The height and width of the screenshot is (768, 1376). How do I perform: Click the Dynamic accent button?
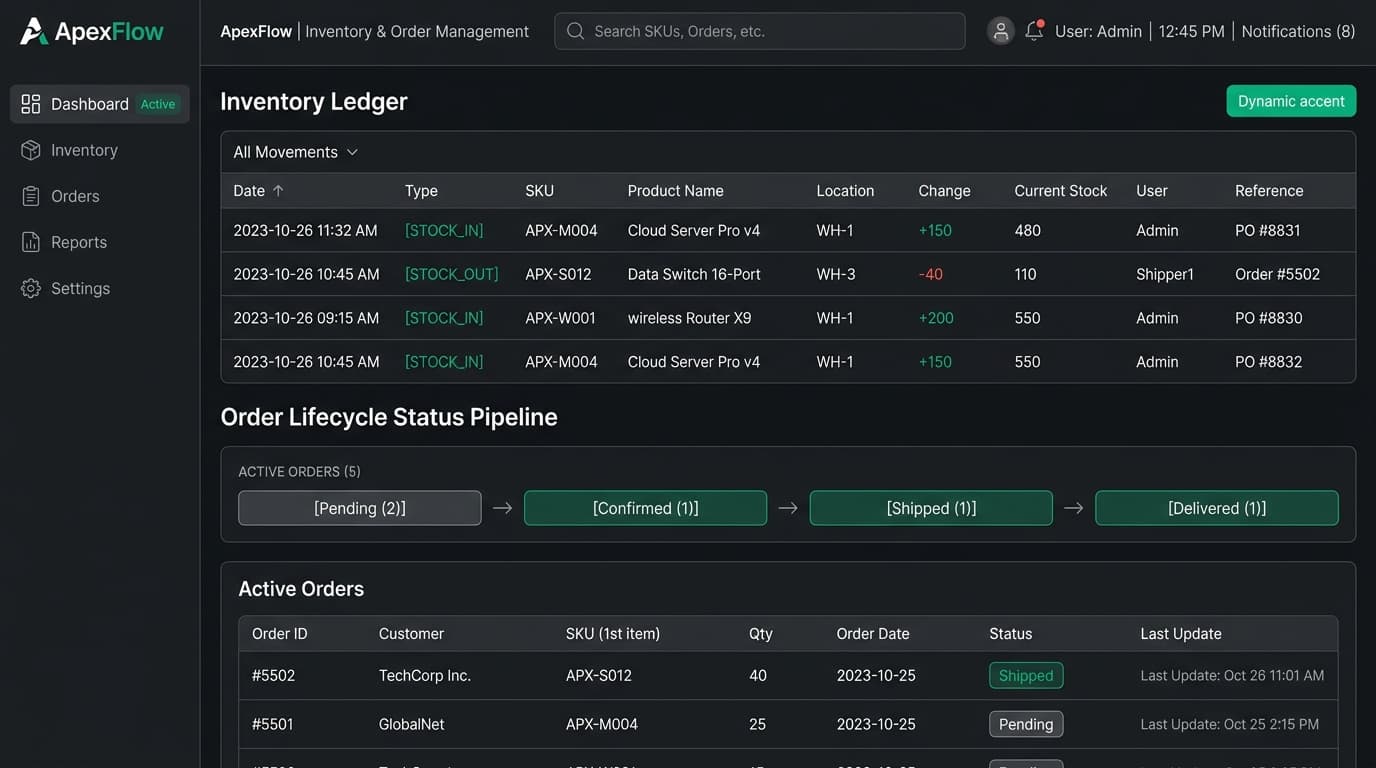click(x=1291, y=101)
